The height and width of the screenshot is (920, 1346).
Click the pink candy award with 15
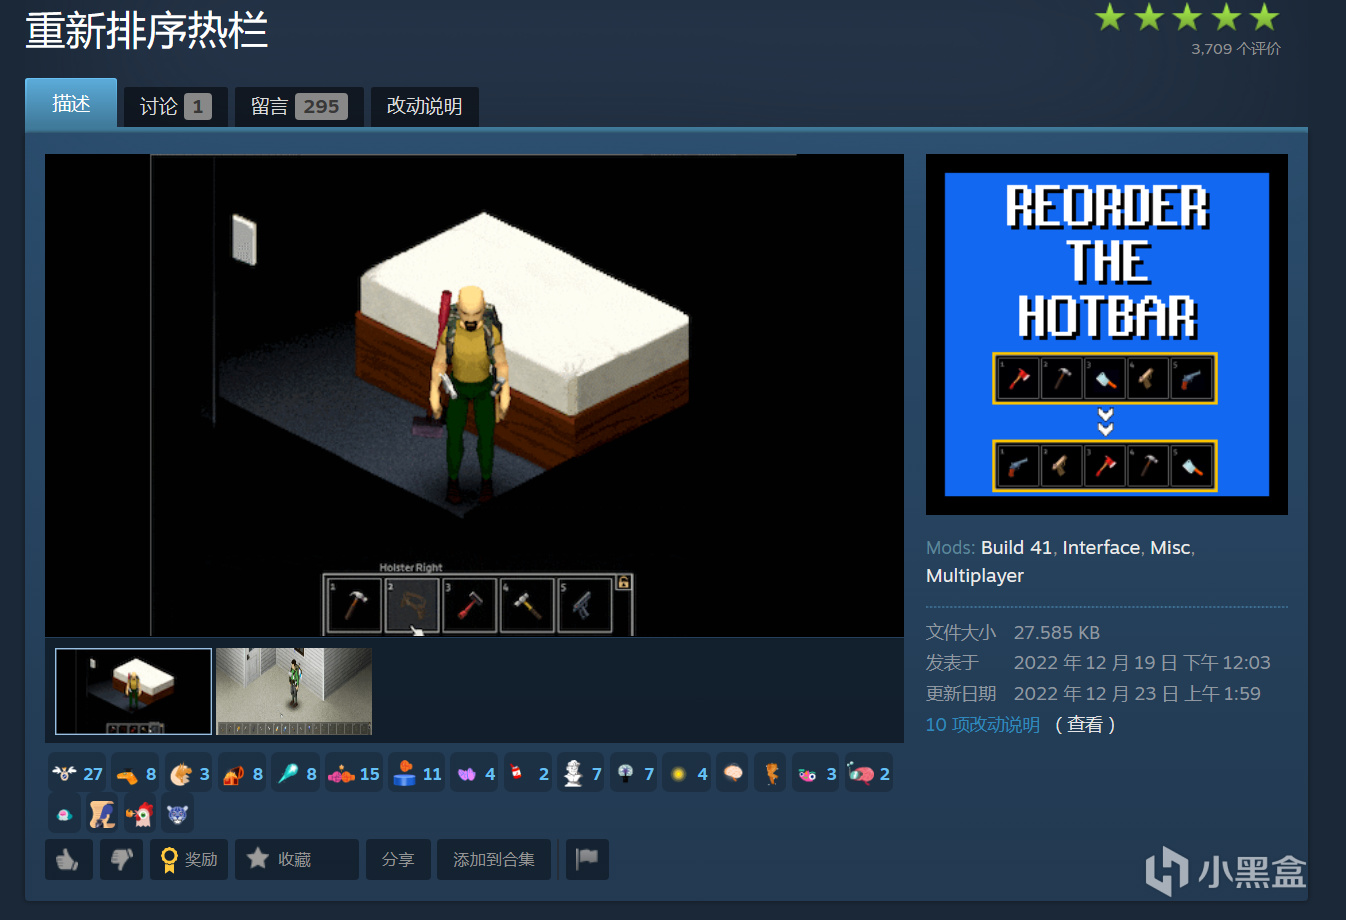click(354, 773)
